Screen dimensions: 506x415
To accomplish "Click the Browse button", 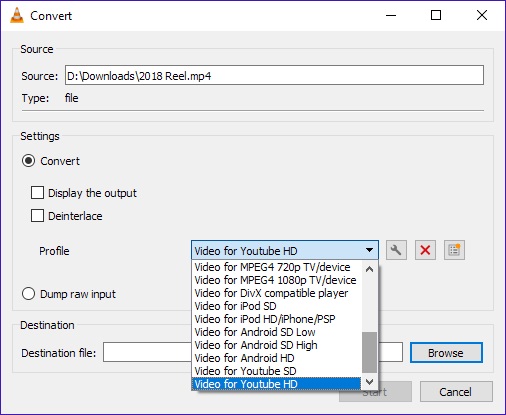I will click(x=446, y=353).
